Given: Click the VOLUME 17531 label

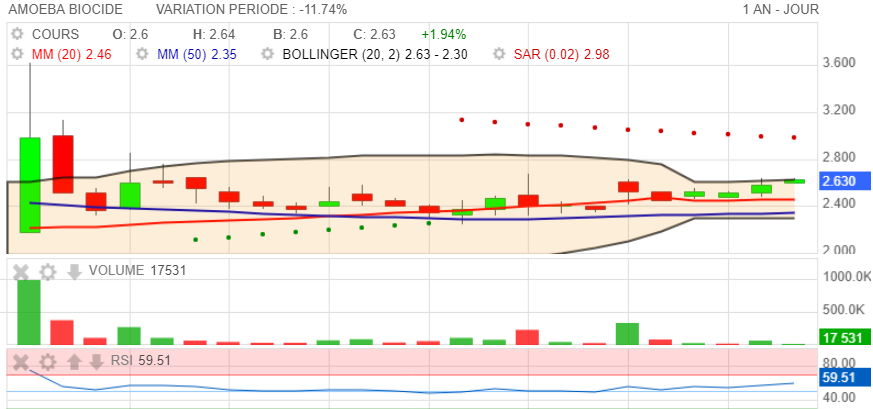Looking at the screenshot, I should 138,271.
